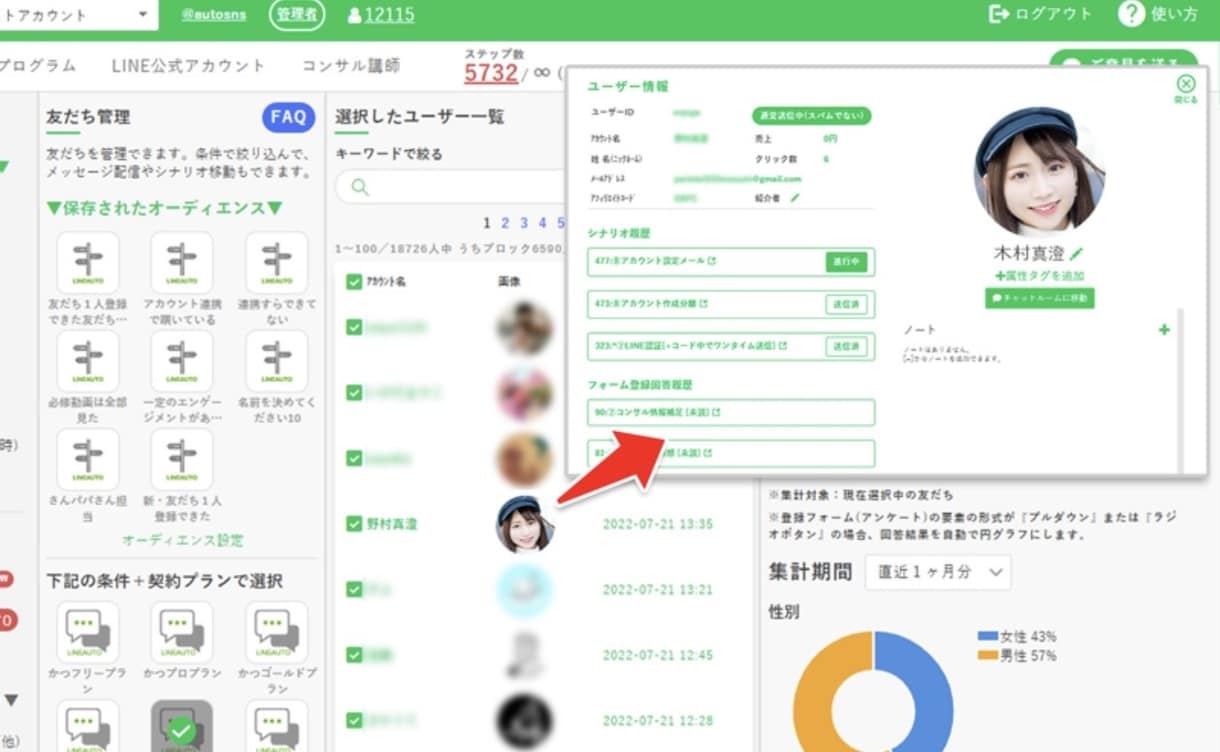Switch to the コンサル講師 tab

tap(351, 66)
